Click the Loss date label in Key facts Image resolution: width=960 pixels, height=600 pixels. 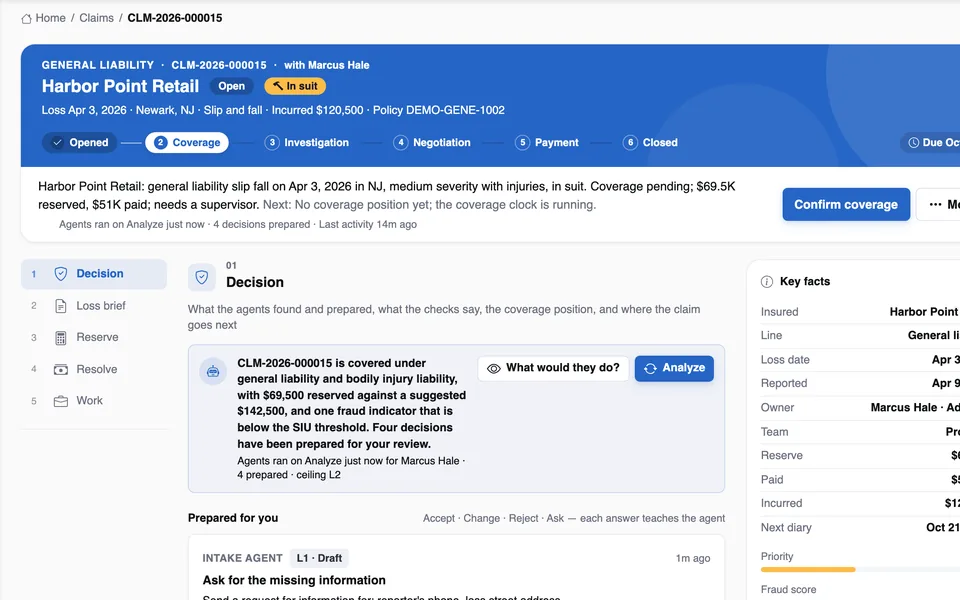click(785, 359)
